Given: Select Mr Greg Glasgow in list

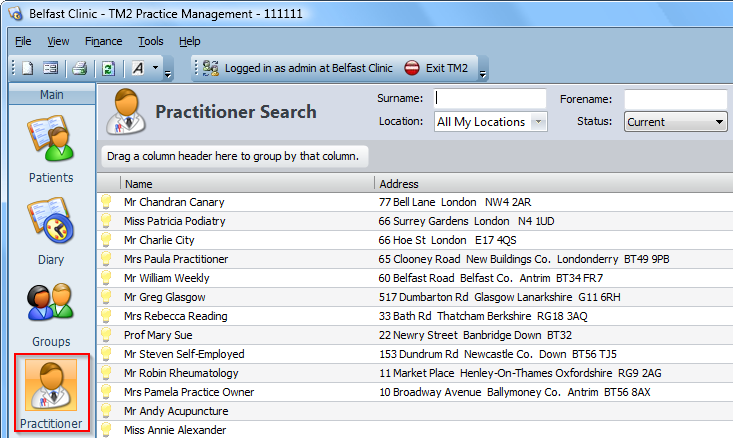Looking at the screenshot, I should click(165, 297).
